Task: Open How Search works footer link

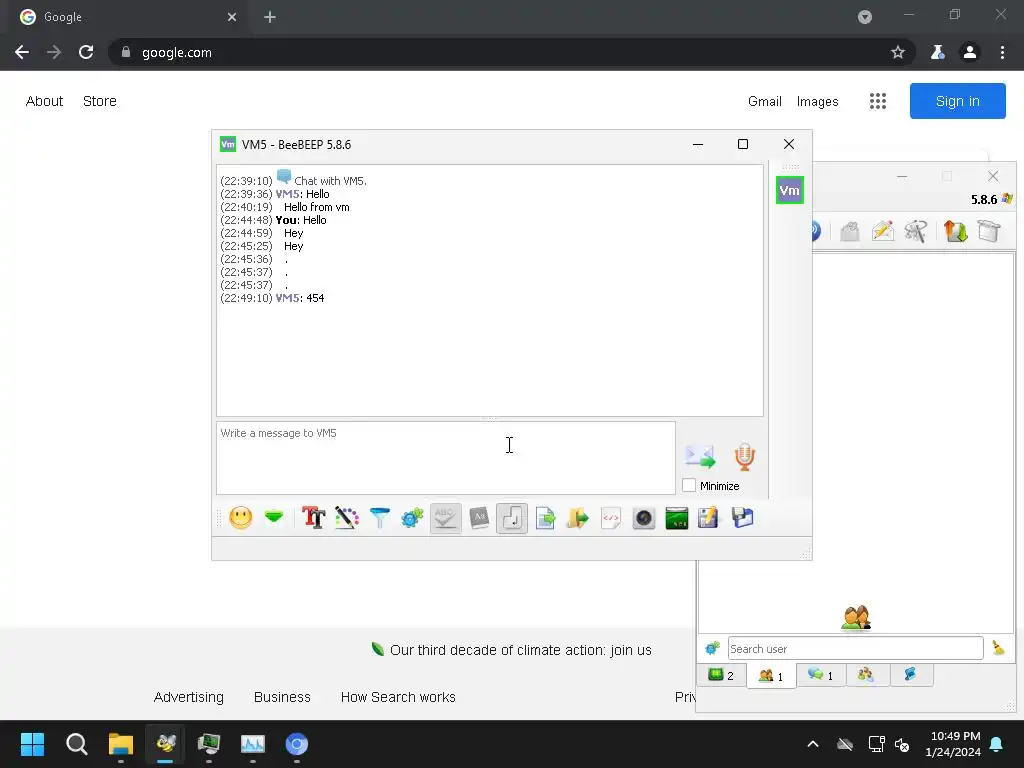Action: click(398, 697)
